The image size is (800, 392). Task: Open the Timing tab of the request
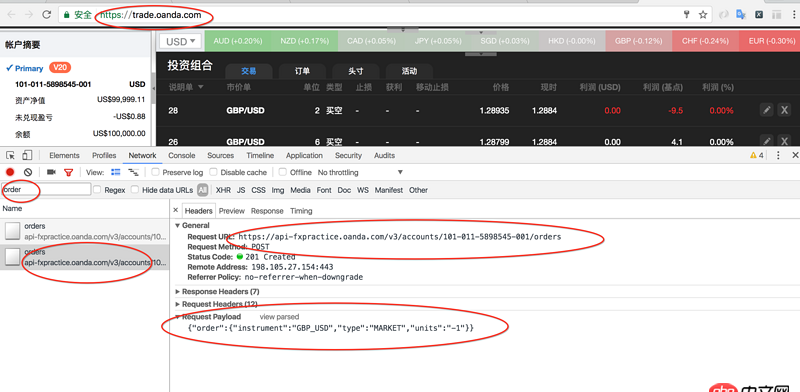[301, 211]
